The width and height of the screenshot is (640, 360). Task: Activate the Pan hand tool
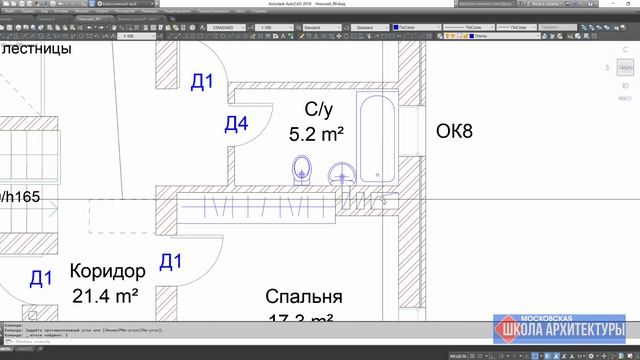click(x=114, y=27)
